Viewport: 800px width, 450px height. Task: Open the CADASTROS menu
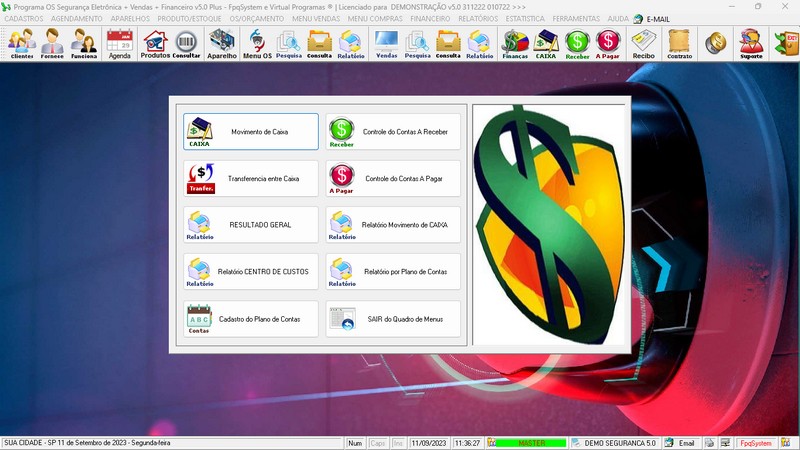click(24, 18)
